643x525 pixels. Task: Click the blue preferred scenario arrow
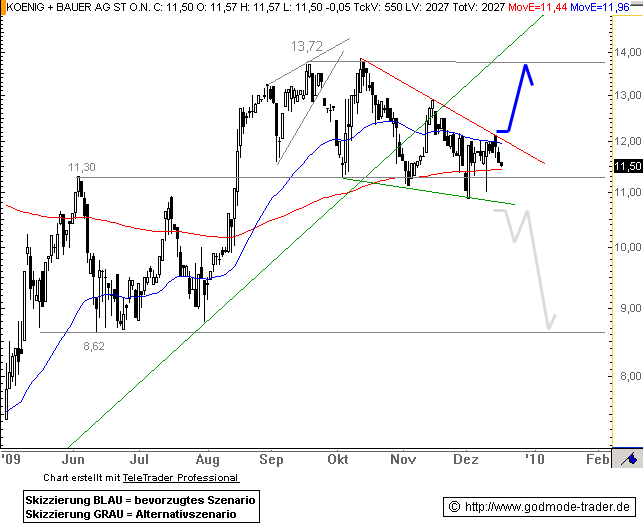(x=515, y=98)
